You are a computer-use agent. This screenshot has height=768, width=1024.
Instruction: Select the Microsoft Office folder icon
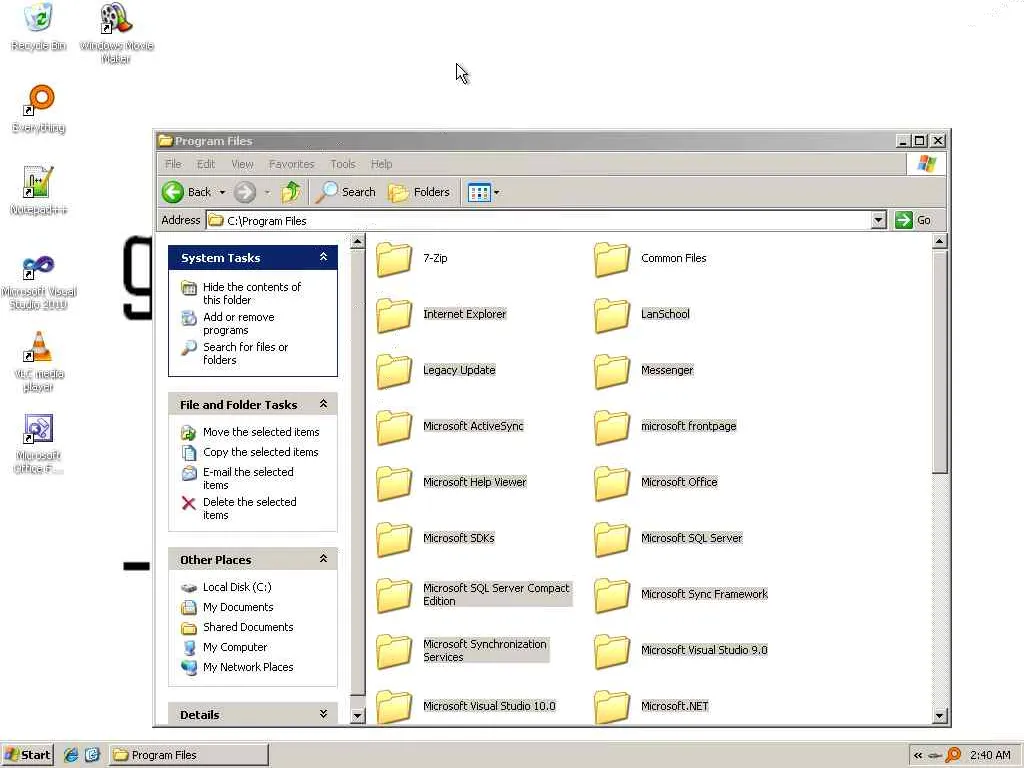pos(612,483)
